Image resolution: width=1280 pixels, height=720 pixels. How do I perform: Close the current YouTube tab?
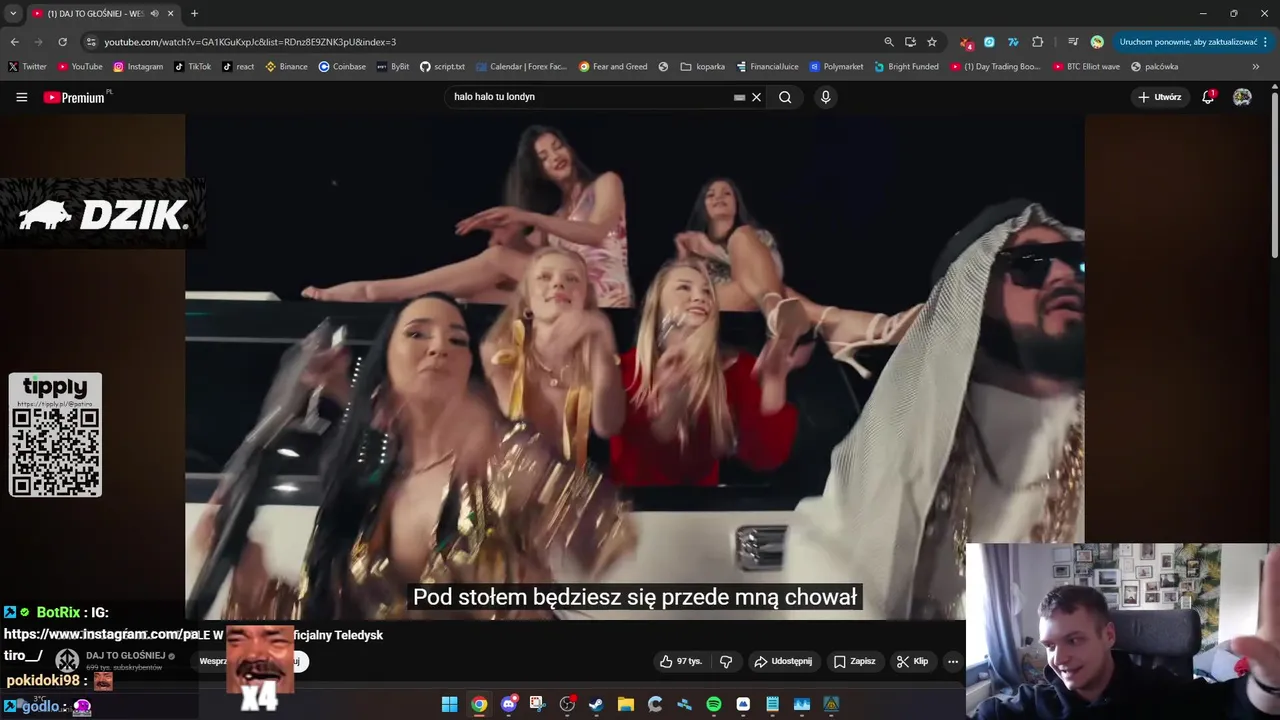click(x=171, y=14)
